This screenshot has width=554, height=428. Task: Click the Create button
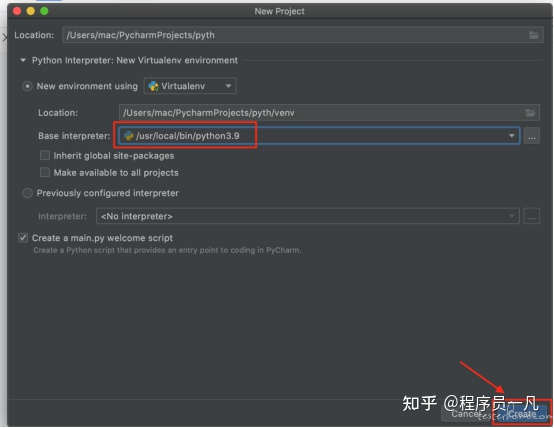(x=522, y=414)
